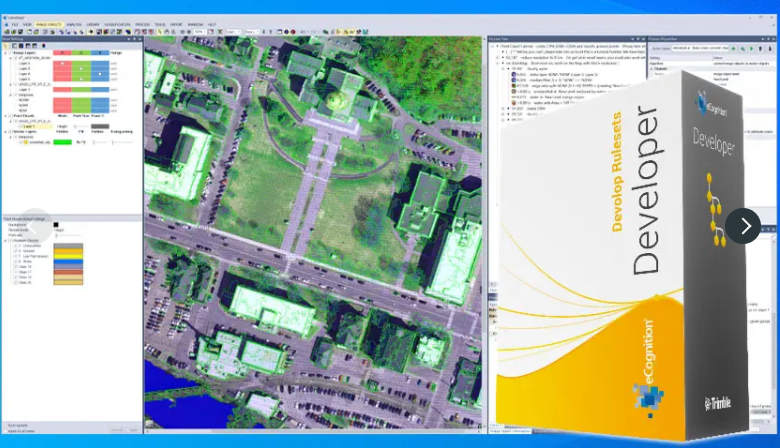Open the Analysis menu
The height and width of the screenshot is (448, 780).
74,24
